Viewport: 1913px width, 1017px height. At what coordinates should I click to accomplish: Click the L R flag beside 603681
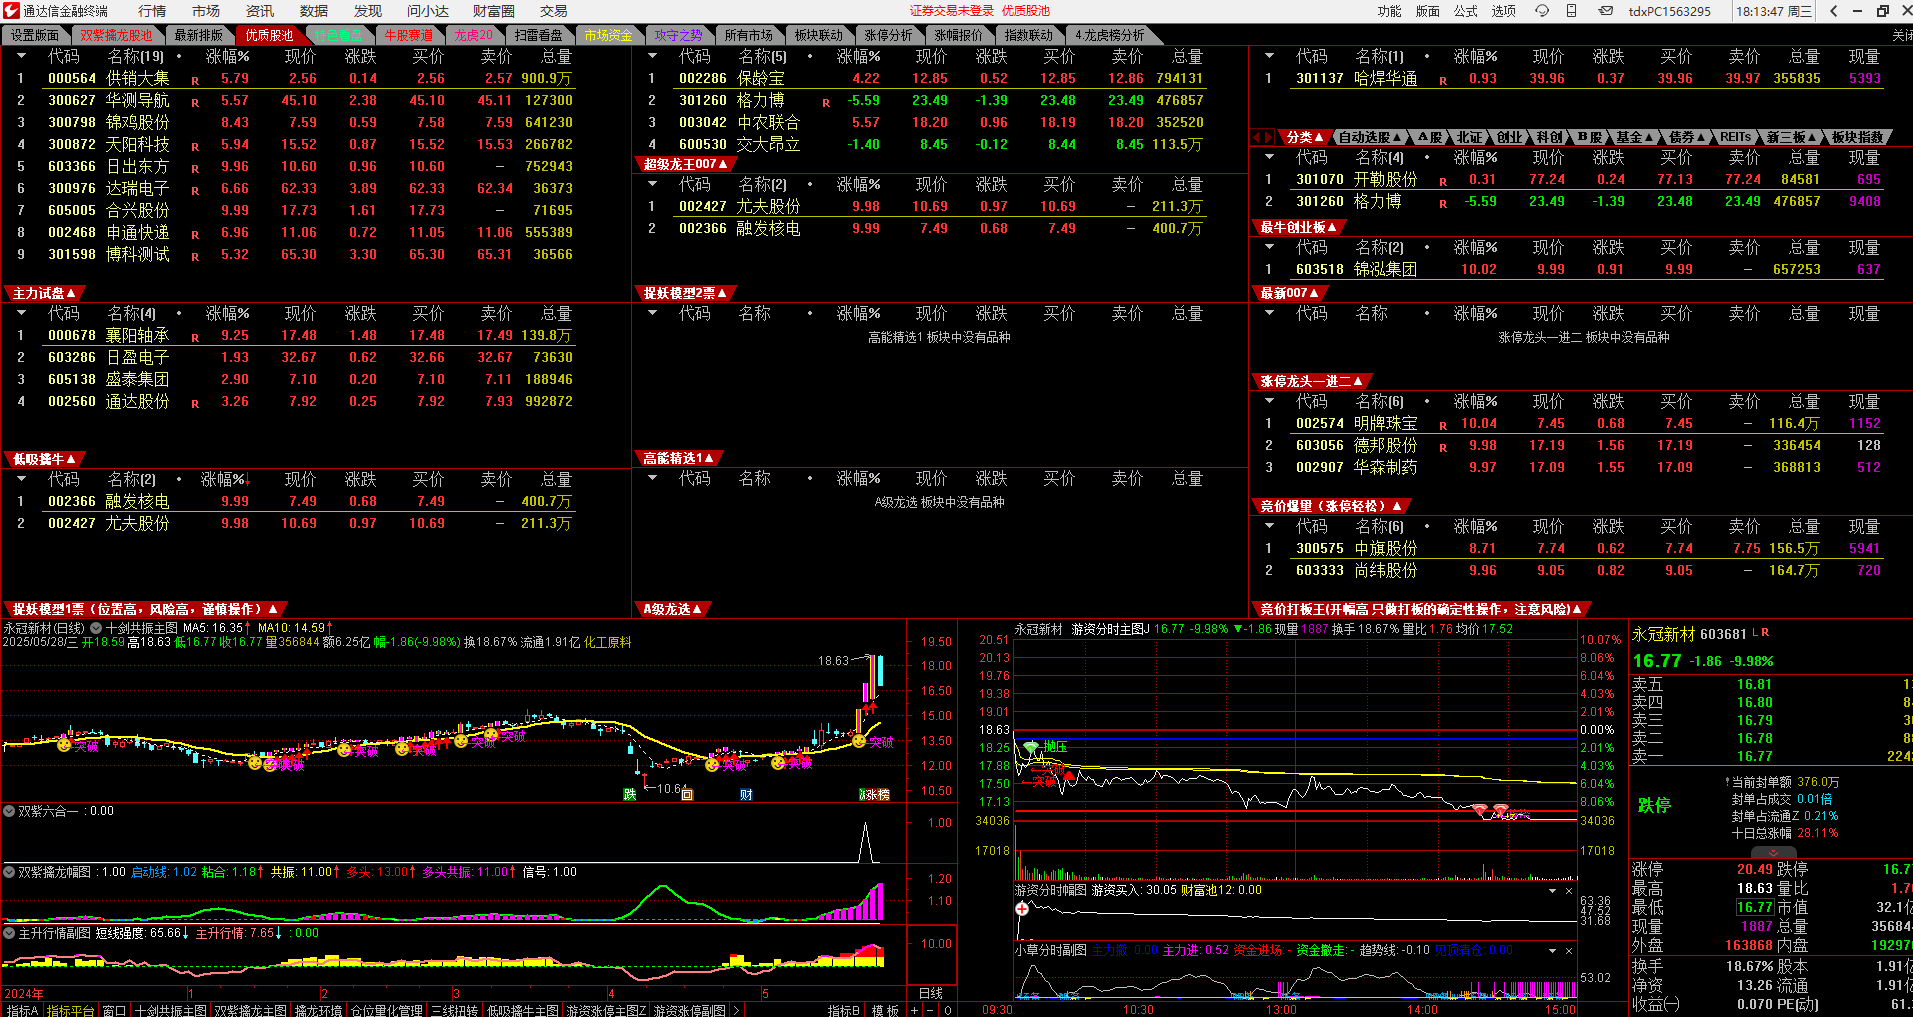(1761, 632)
